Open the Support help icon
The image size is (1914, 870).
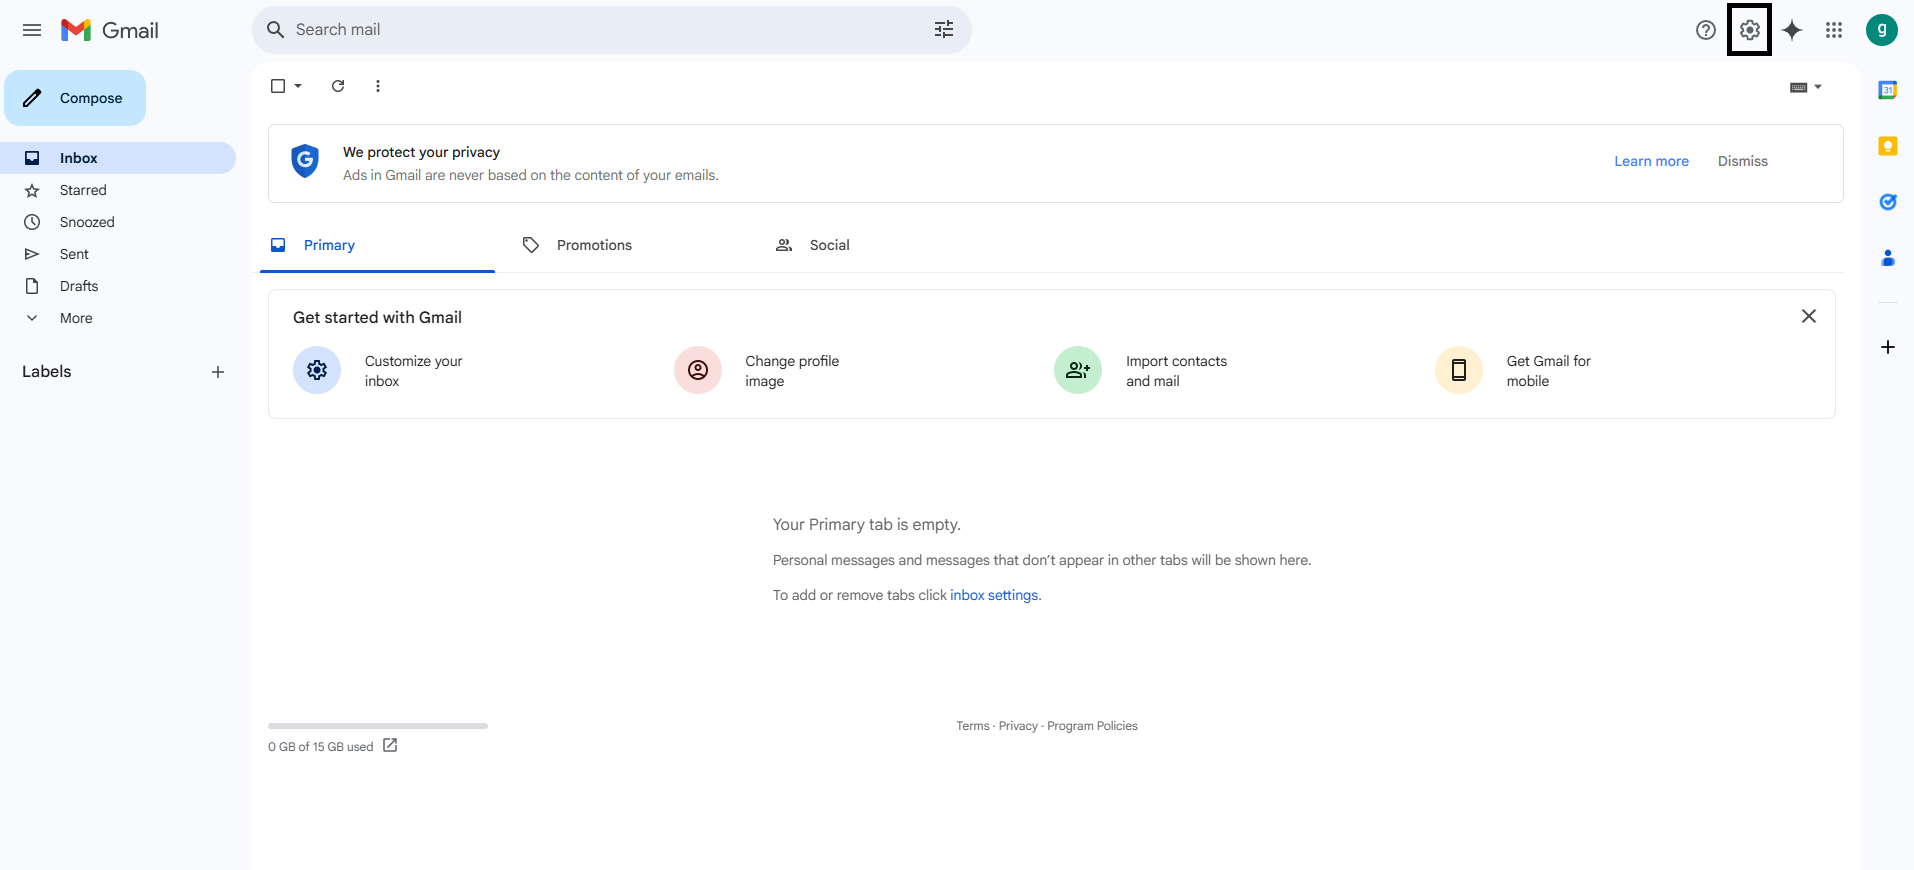1706,30
